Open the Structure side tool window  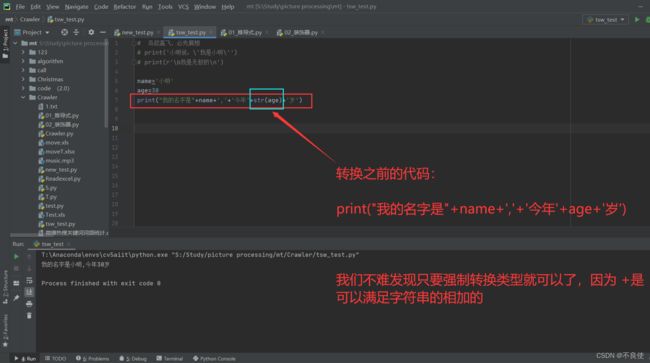pyautogui.click(x=5, y=287)
